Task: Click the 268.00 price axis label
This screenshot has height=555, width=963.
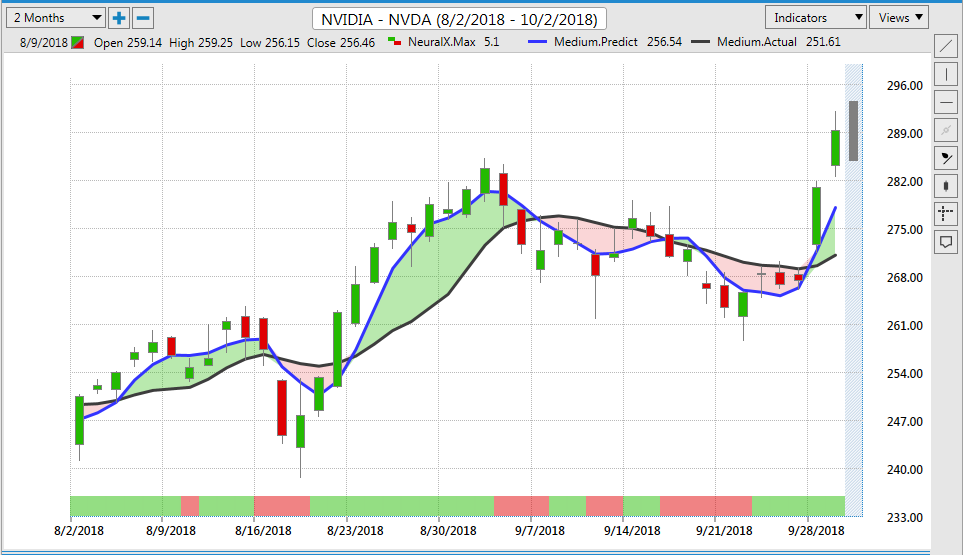Action: (905, 278)
